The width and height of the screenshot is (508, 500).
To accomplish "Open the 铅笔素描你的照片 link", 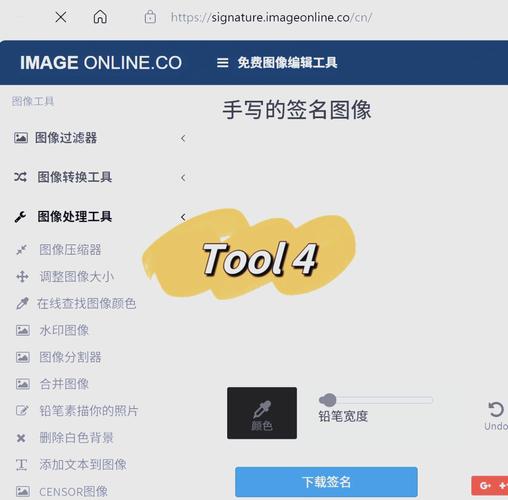I will click(89, 411).
